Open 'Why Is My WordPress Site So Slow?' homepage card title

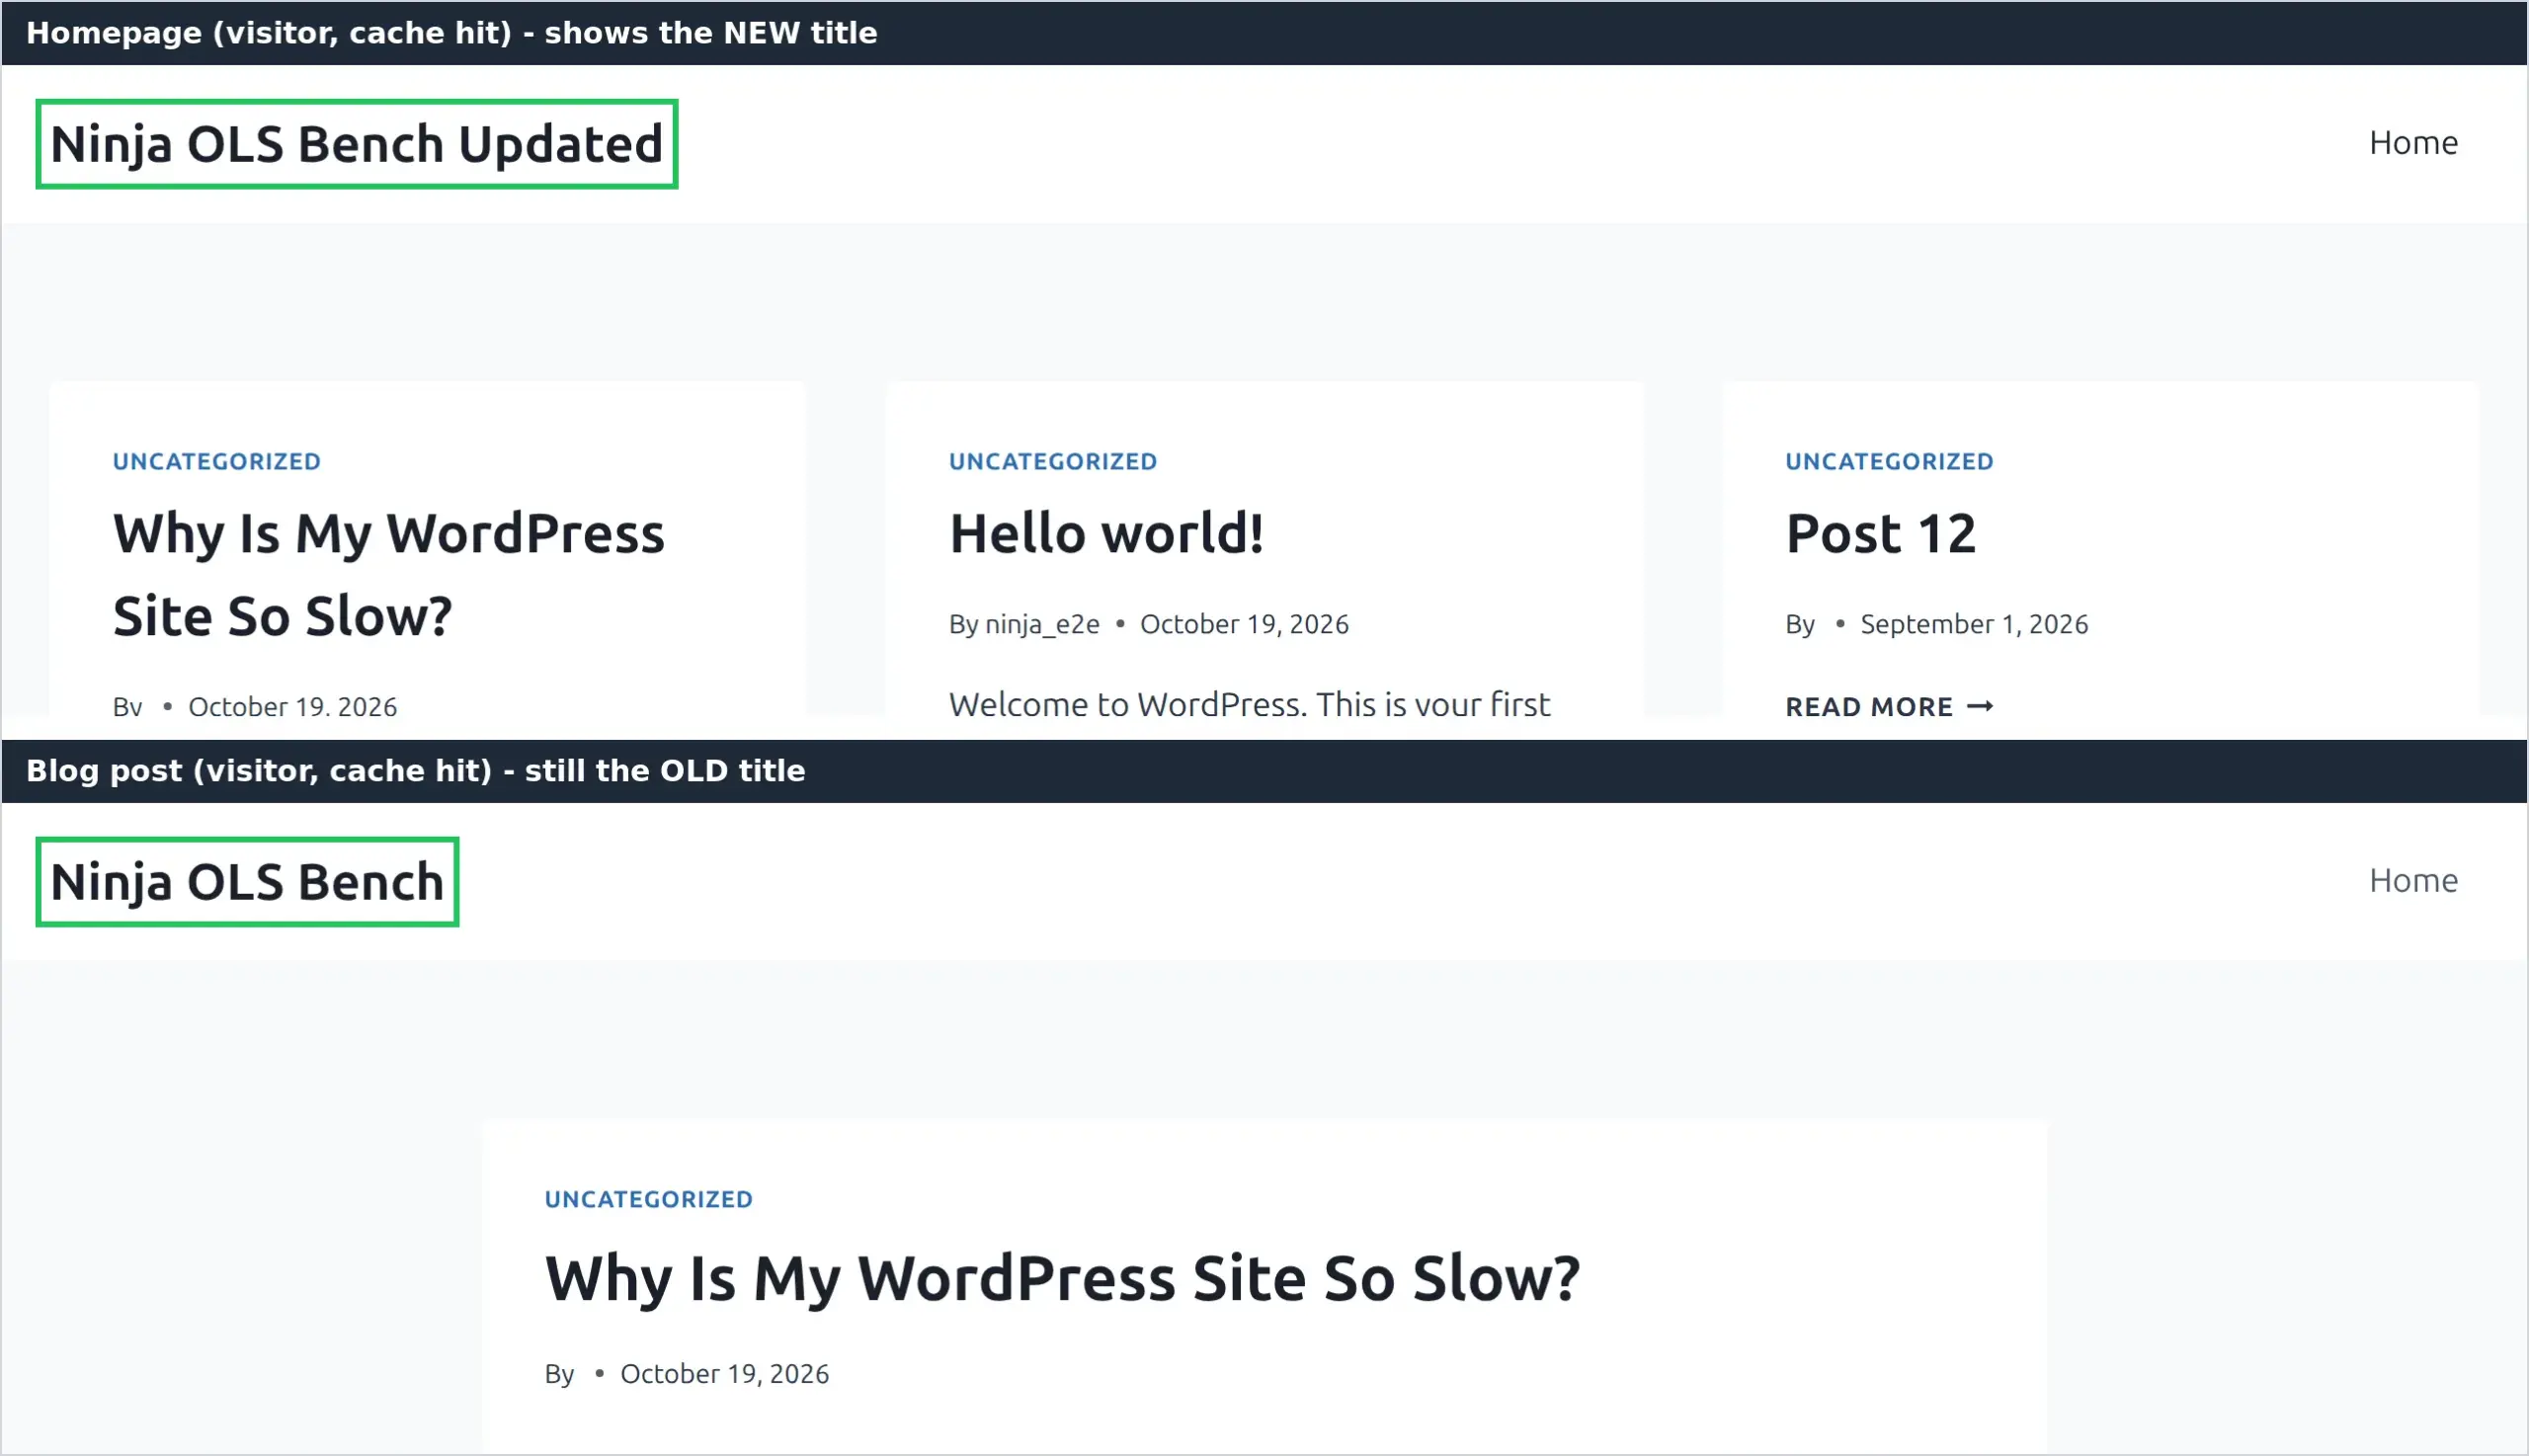click(388, 574)
